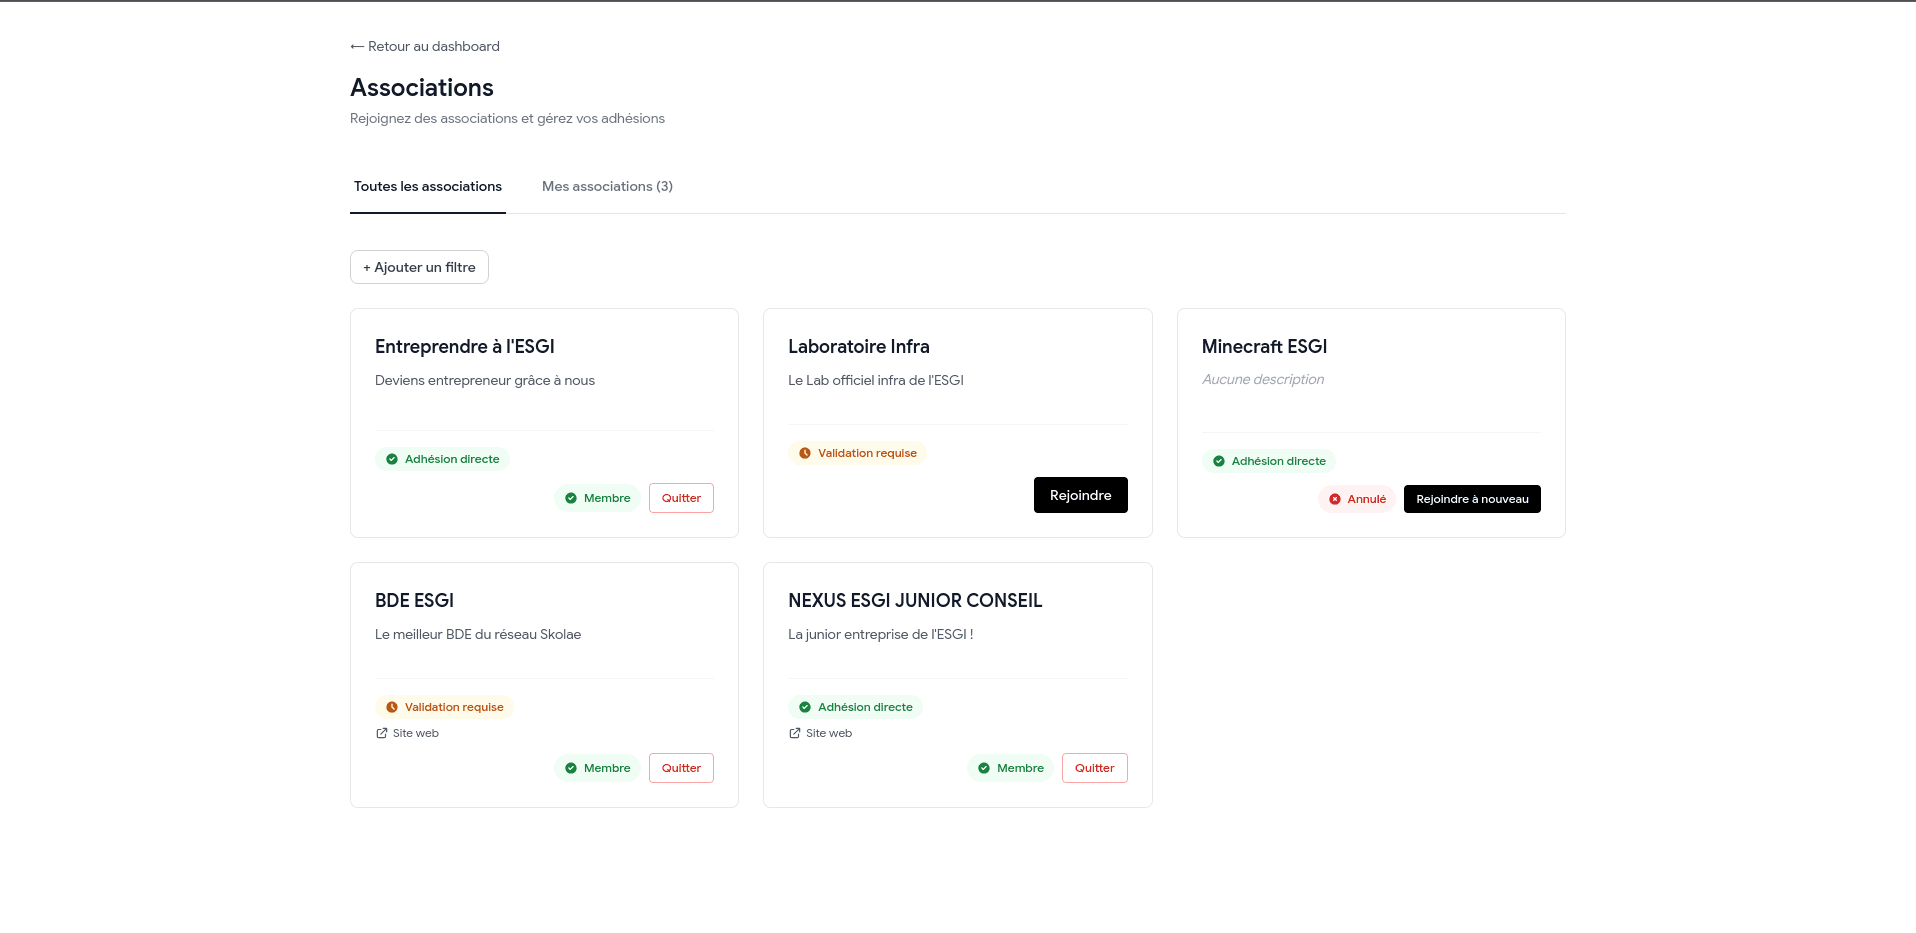Click the clock icon in BDE ESGI Validation requise badge
1916x933 pixels.
click(392, 707)
